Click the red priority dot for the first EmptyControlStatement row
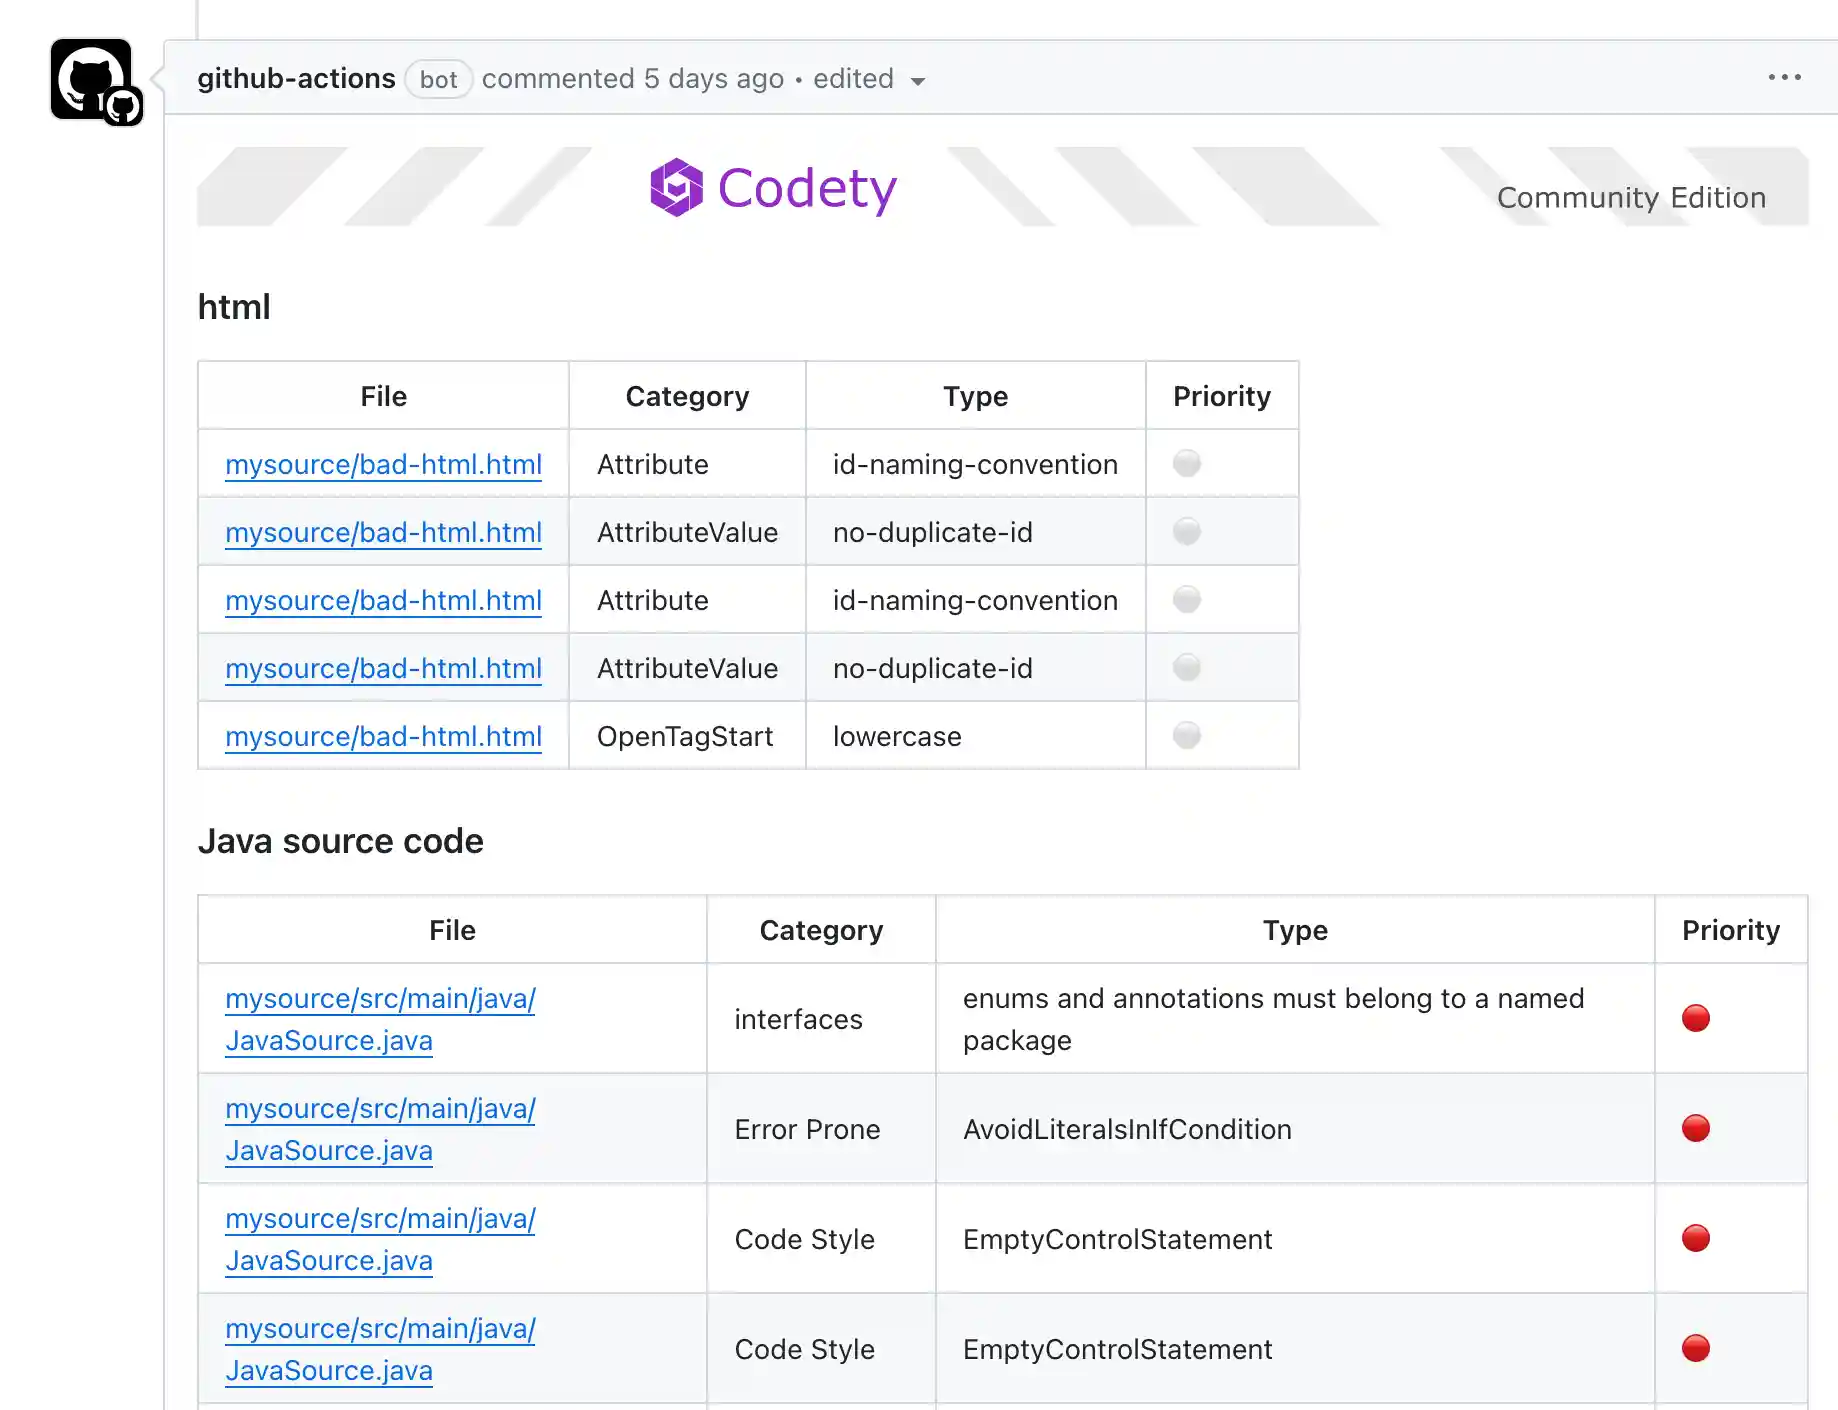1838x1410 pixels. tap(1696, 1238)
